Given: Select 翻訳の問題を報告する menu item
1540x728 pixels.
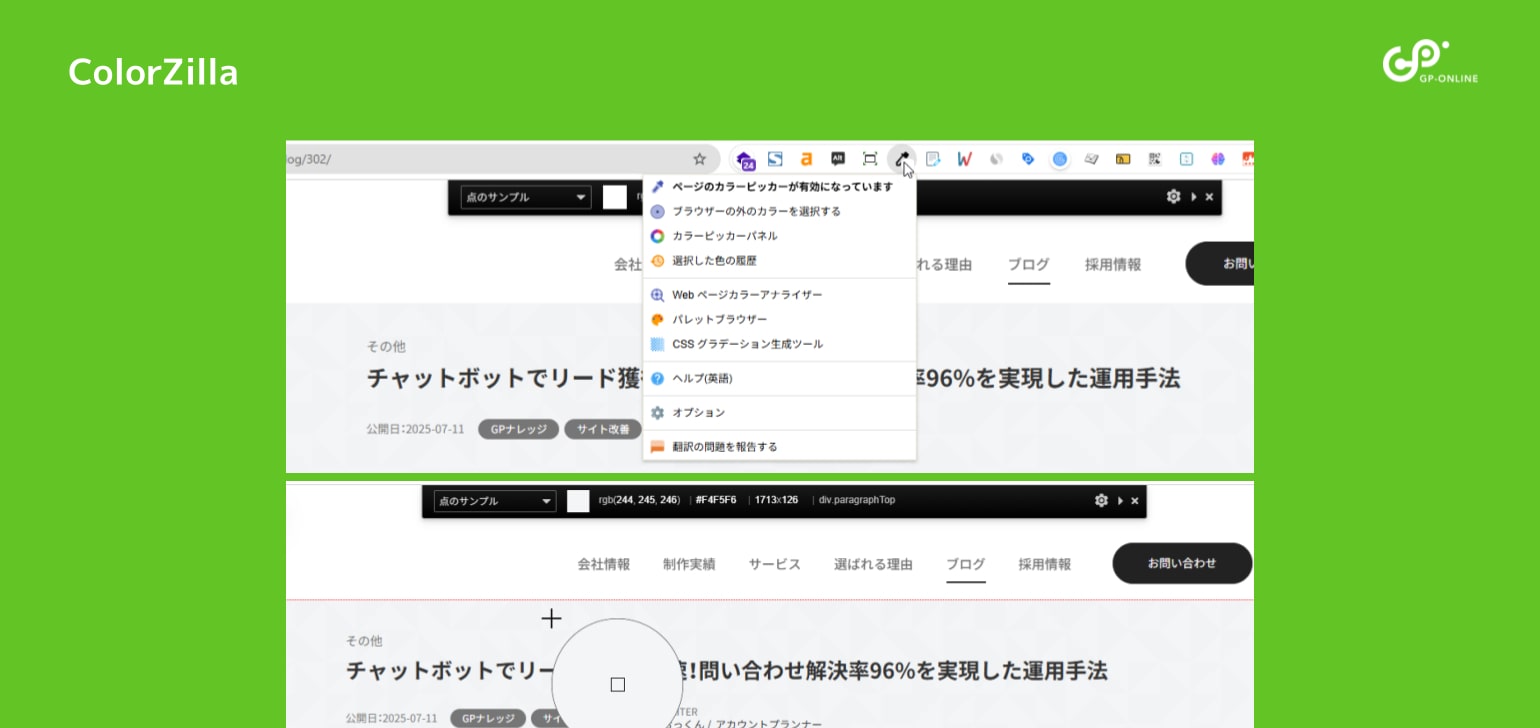Looking at the screenshot, I should [779, 446].
